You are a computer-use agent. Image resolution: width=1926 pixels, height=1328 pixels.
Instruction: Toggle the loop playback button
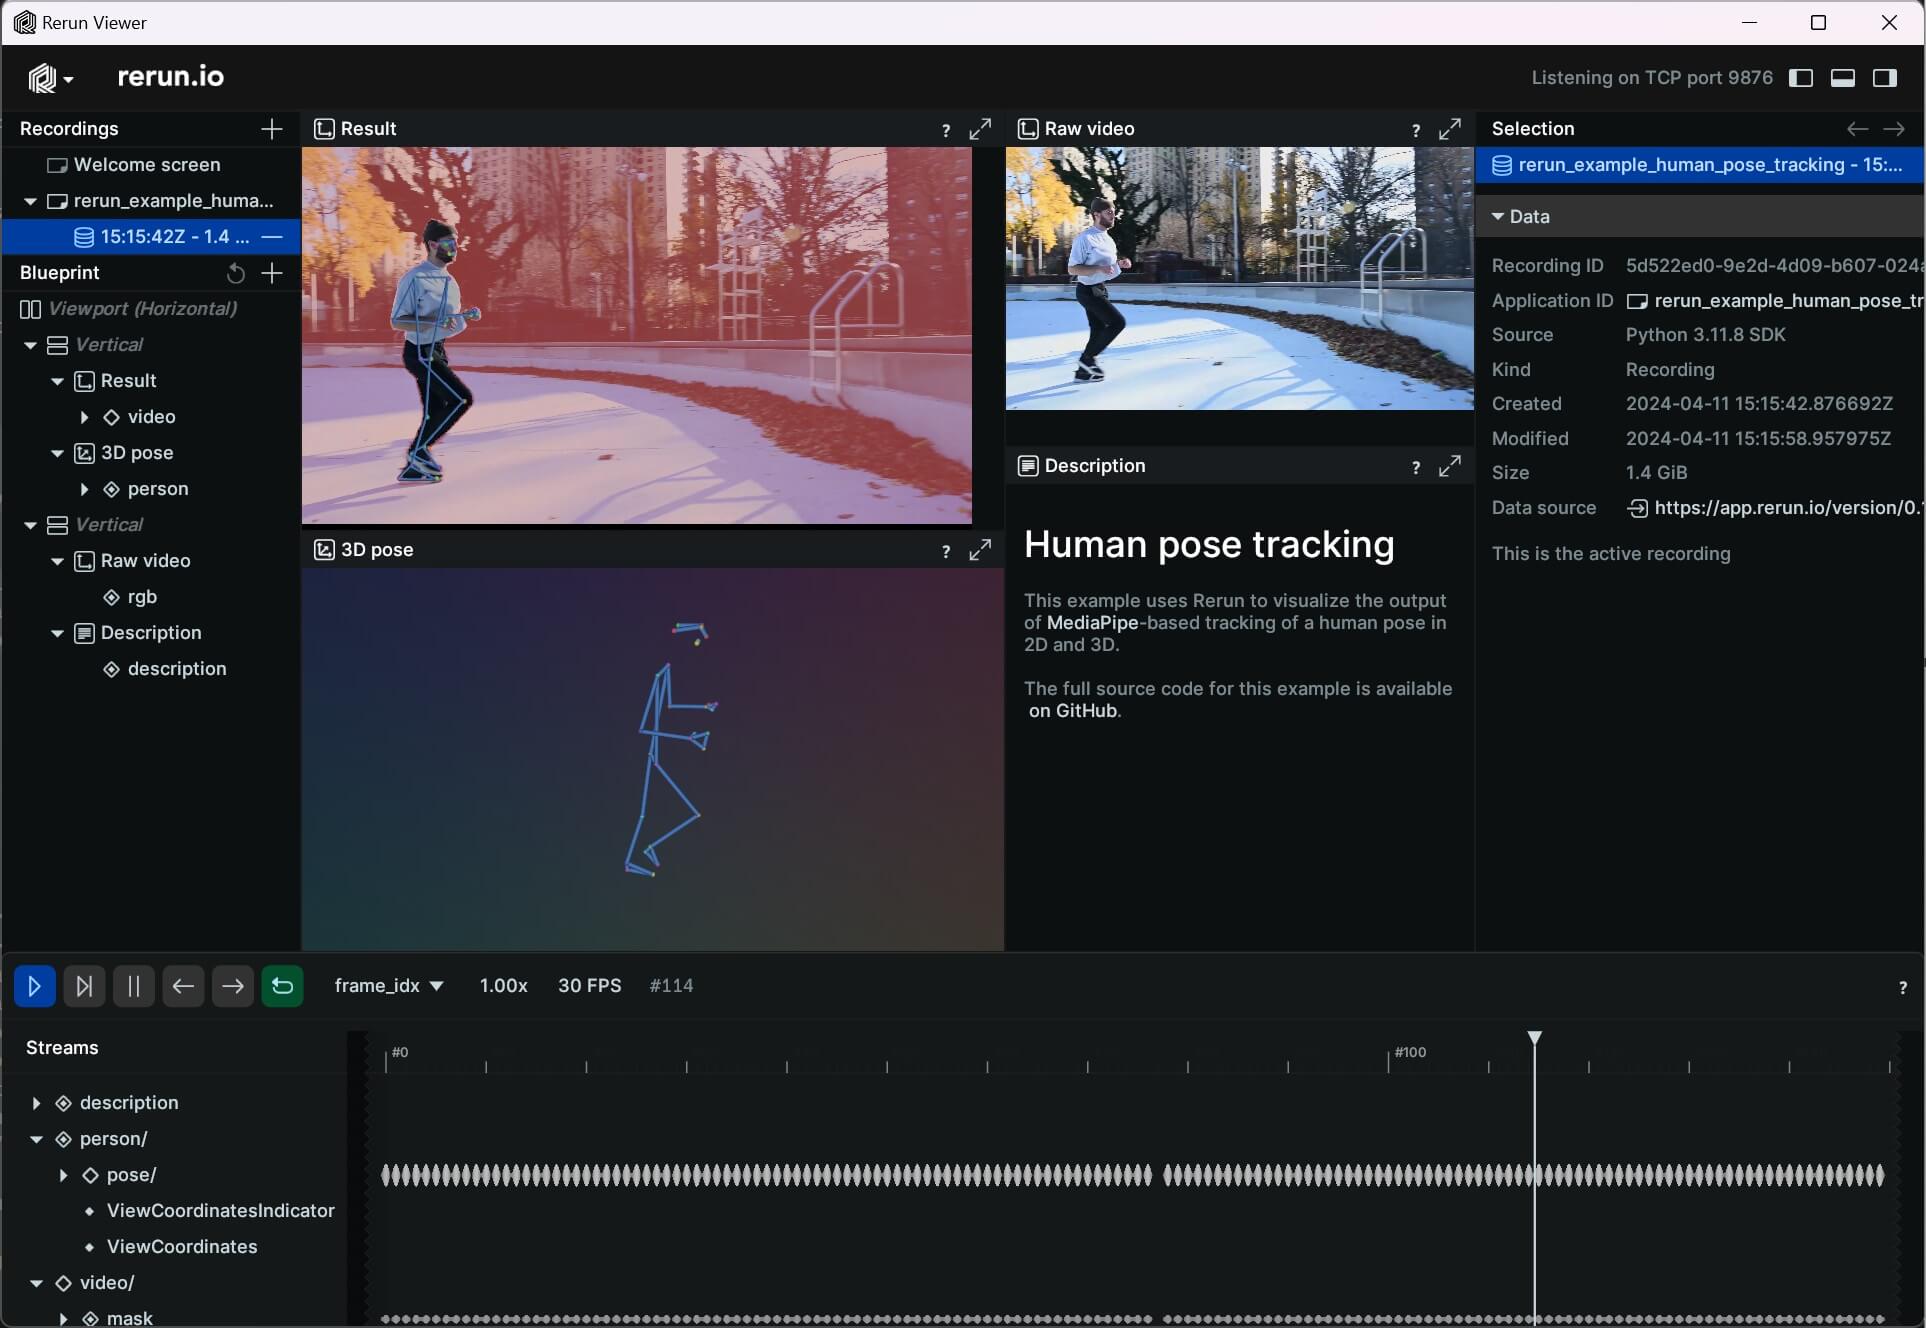[282, 986]
